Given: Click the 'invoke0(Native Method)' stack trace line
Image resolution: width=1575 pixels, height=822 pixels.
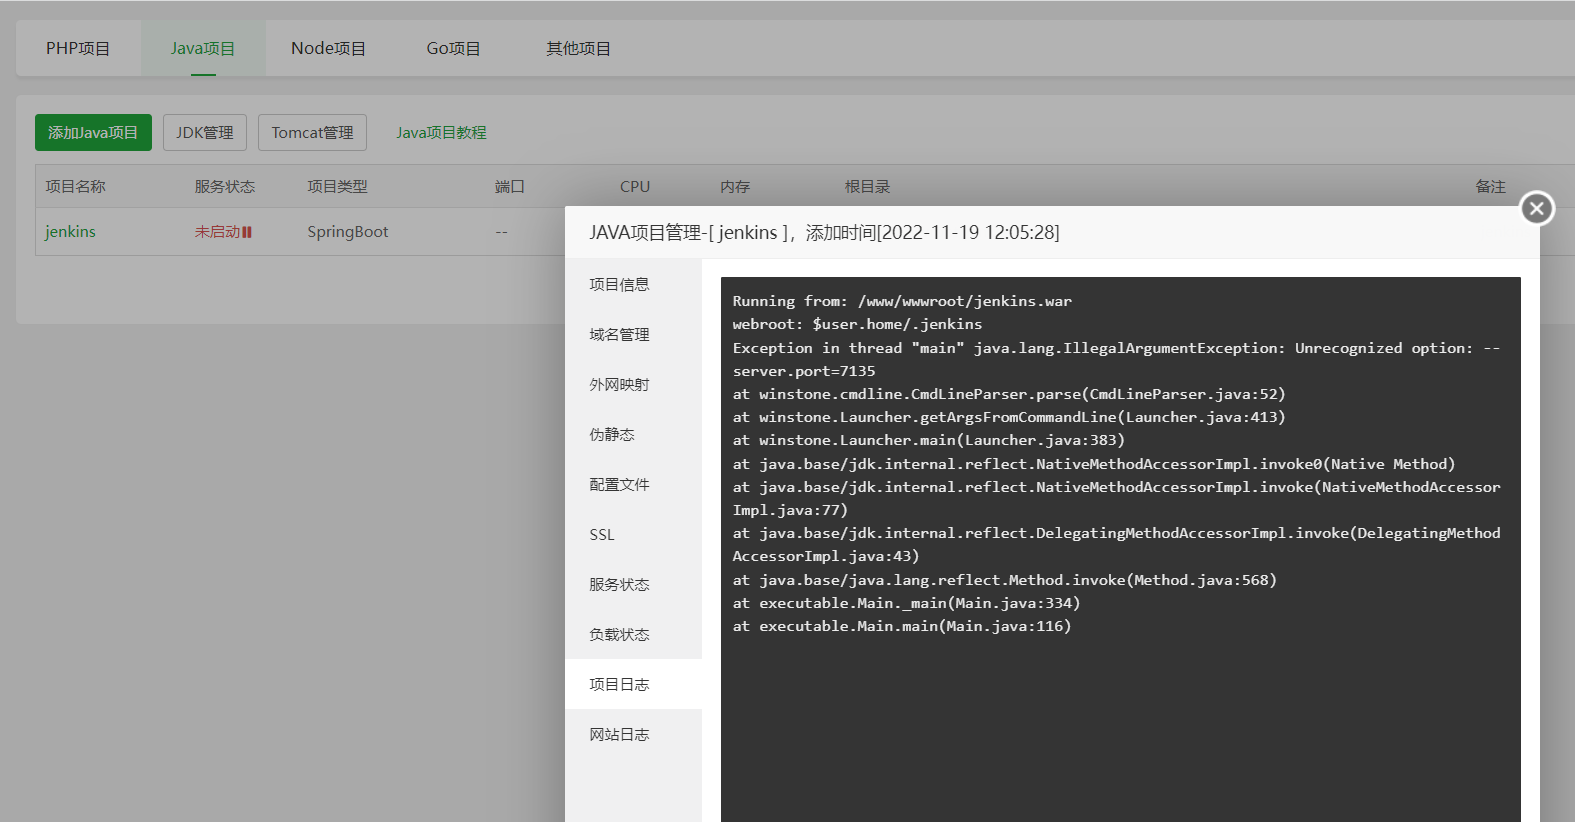Looking at the screenshot, I should click(1094, 464).
